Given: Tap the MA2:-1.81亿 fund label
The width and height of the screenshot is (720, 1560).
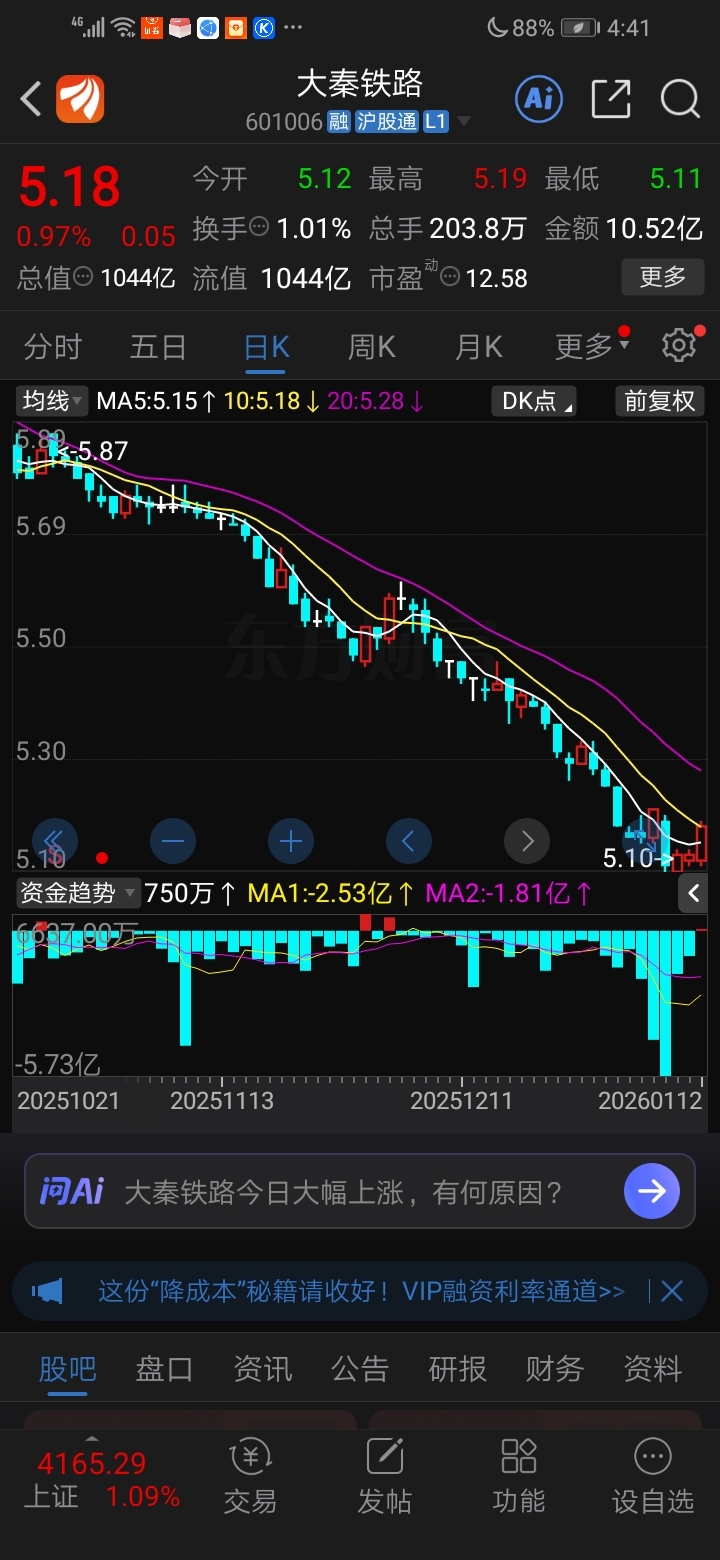Looking at the screenshot, I should 510,892.
